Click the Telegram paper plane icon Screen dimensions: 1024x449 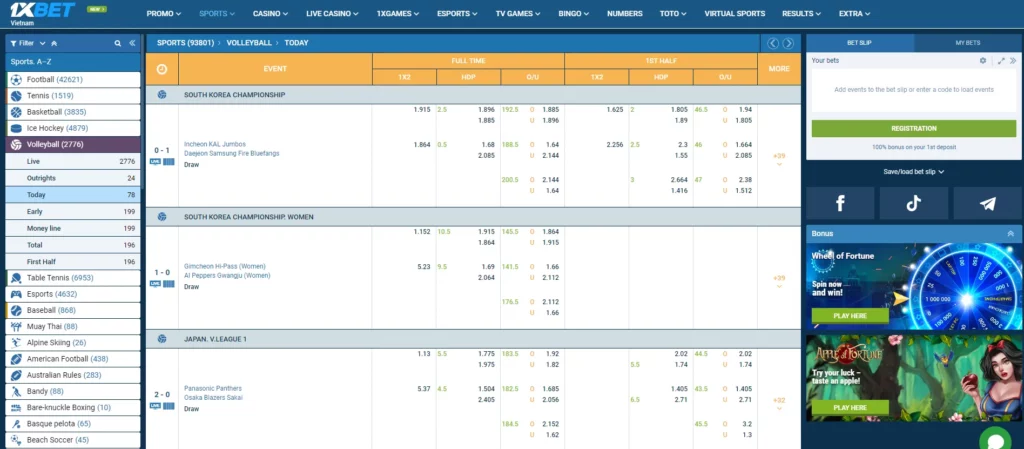coord(987,203)
